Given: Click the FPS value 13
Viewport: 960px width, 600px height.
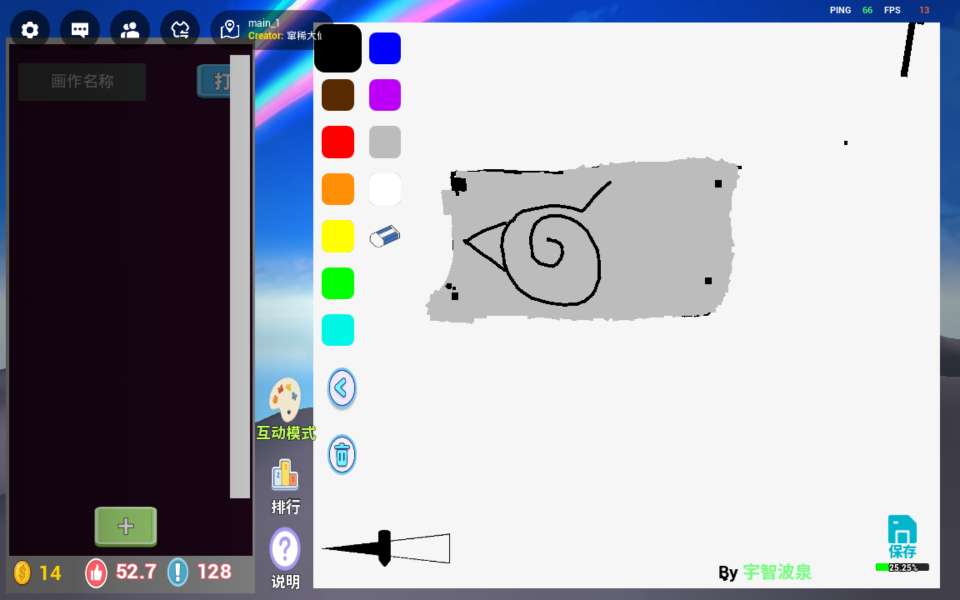Looking at the screenshot, I should click(924, 10).
